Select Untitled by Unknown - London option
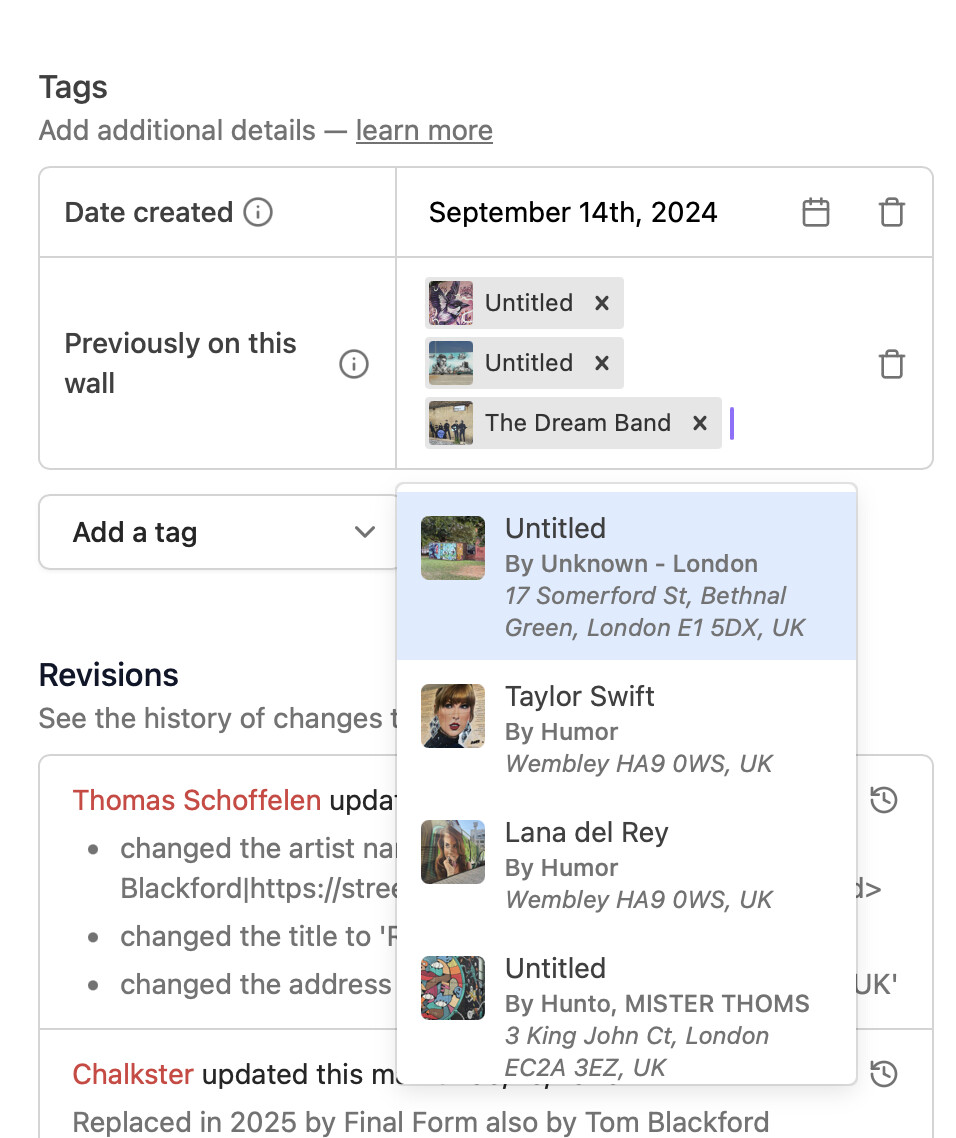This screenshot has height=1138, width=956. (626, 576)
